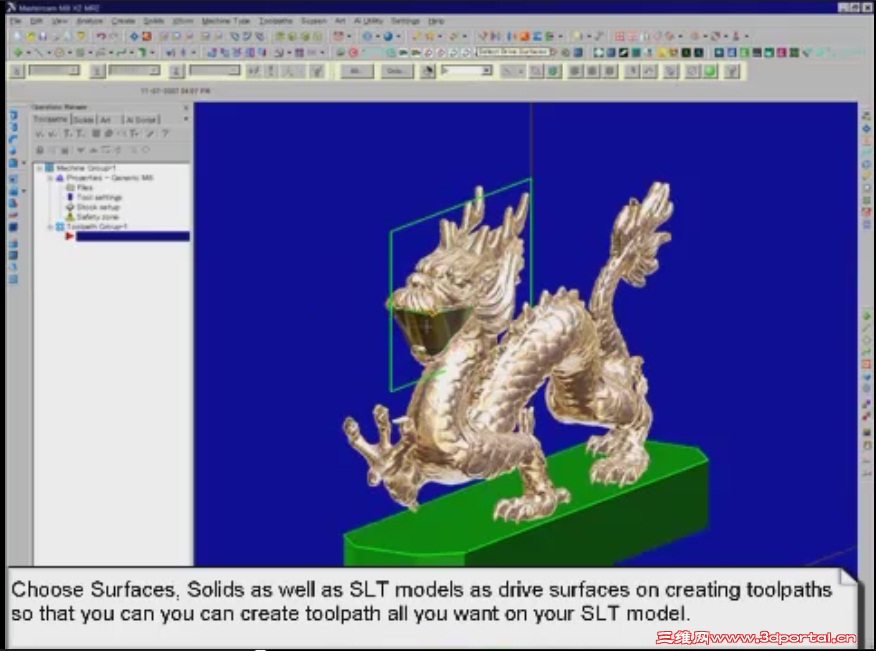Click the Select Drive Surfaces prompt box

tap(513, 51)
